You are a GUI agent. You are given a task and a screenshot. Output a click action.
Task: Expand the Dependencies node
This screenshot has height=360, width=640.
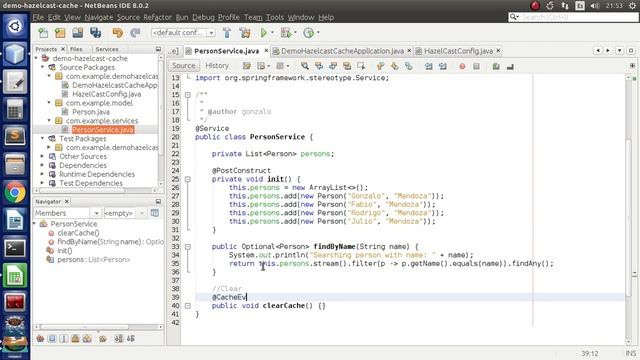tap(42, 165)
